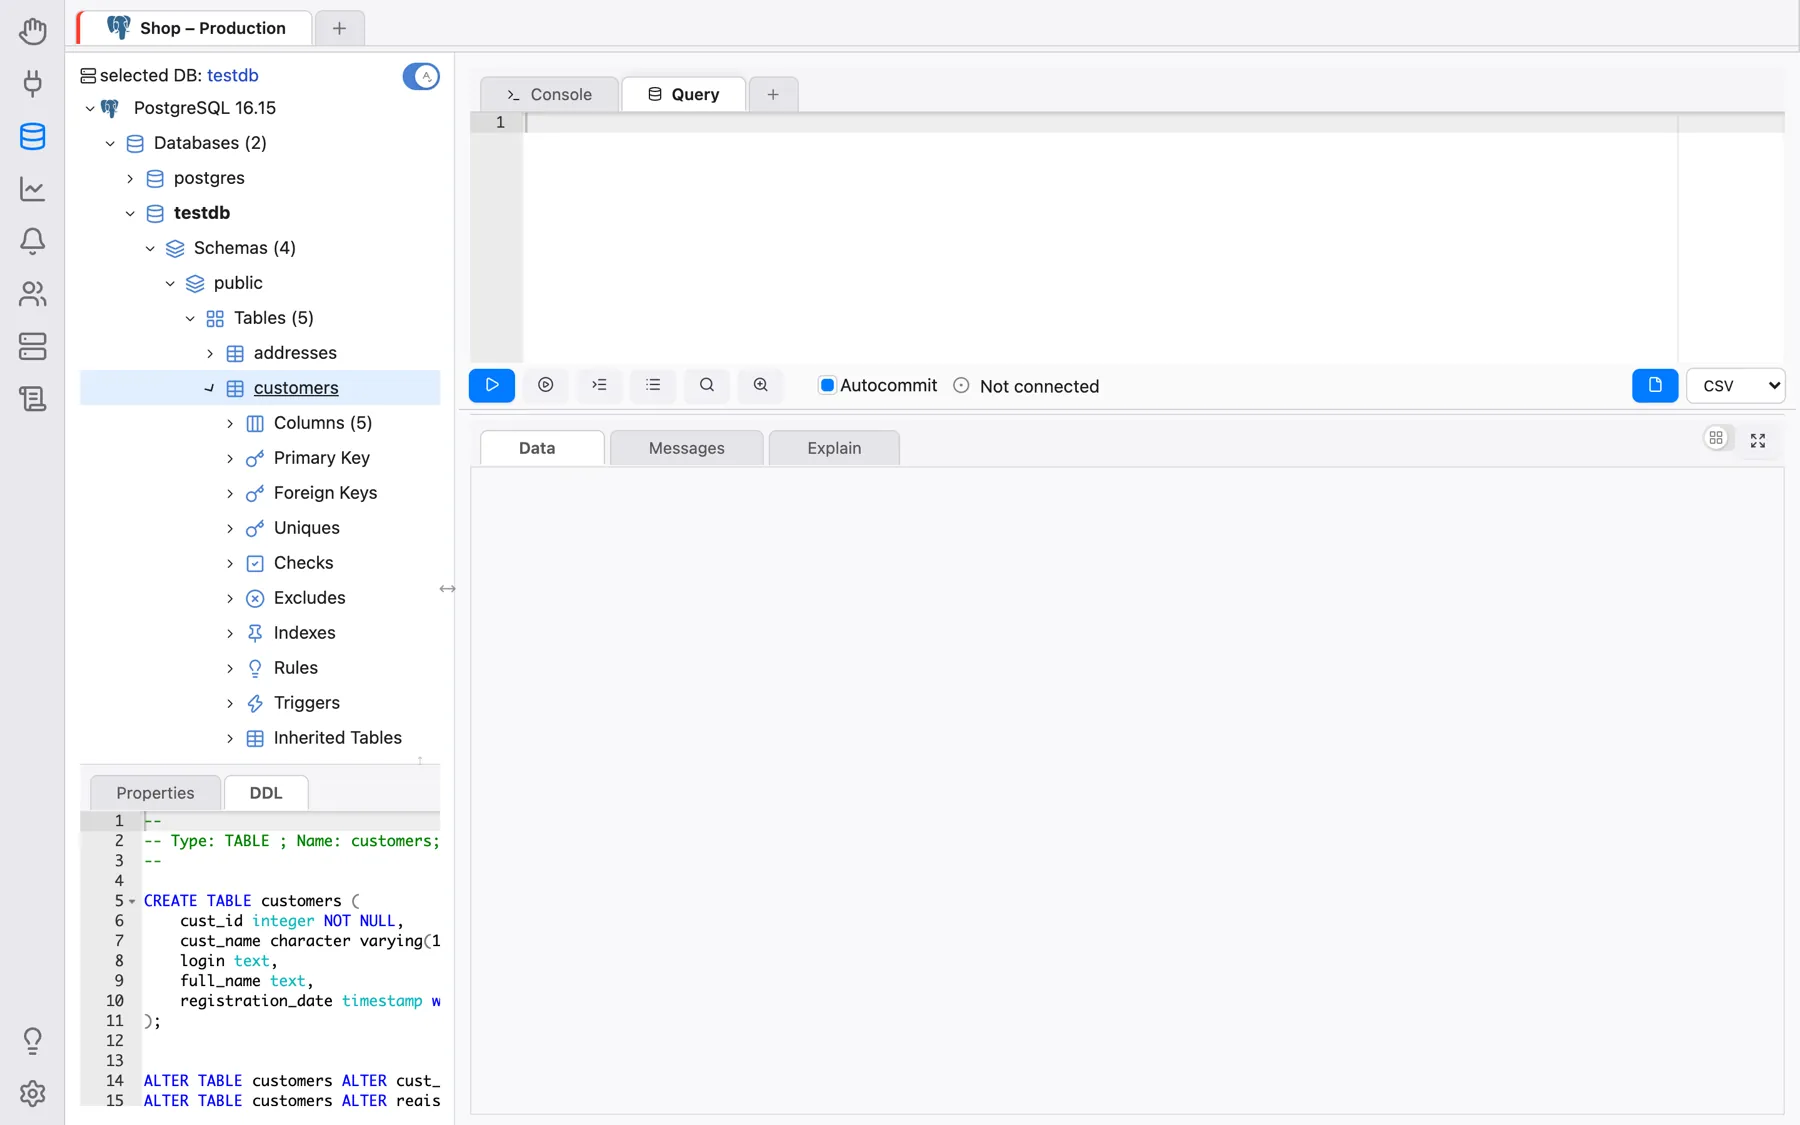Viewport: 1800px width, 1125px height.
Task: Click the circled play execute icon
Action: click(546, 385)
